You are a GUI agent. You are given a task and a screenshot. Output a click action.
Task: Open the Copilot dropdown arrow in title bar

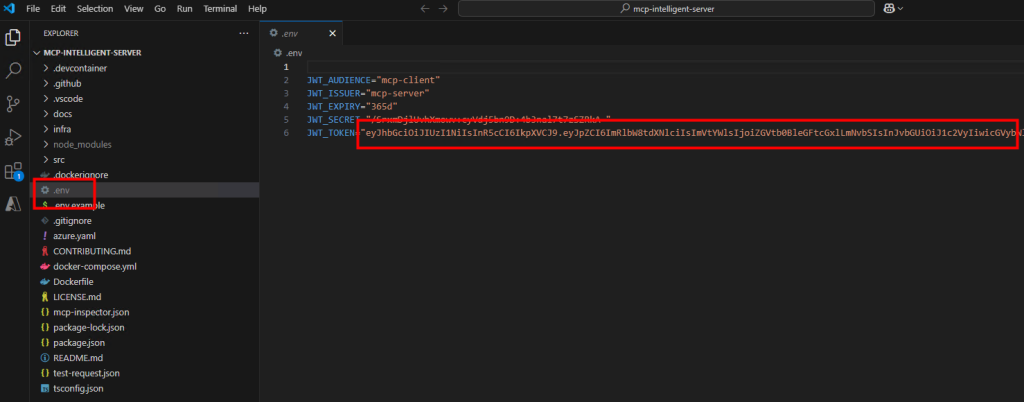(x=901, y=8)
